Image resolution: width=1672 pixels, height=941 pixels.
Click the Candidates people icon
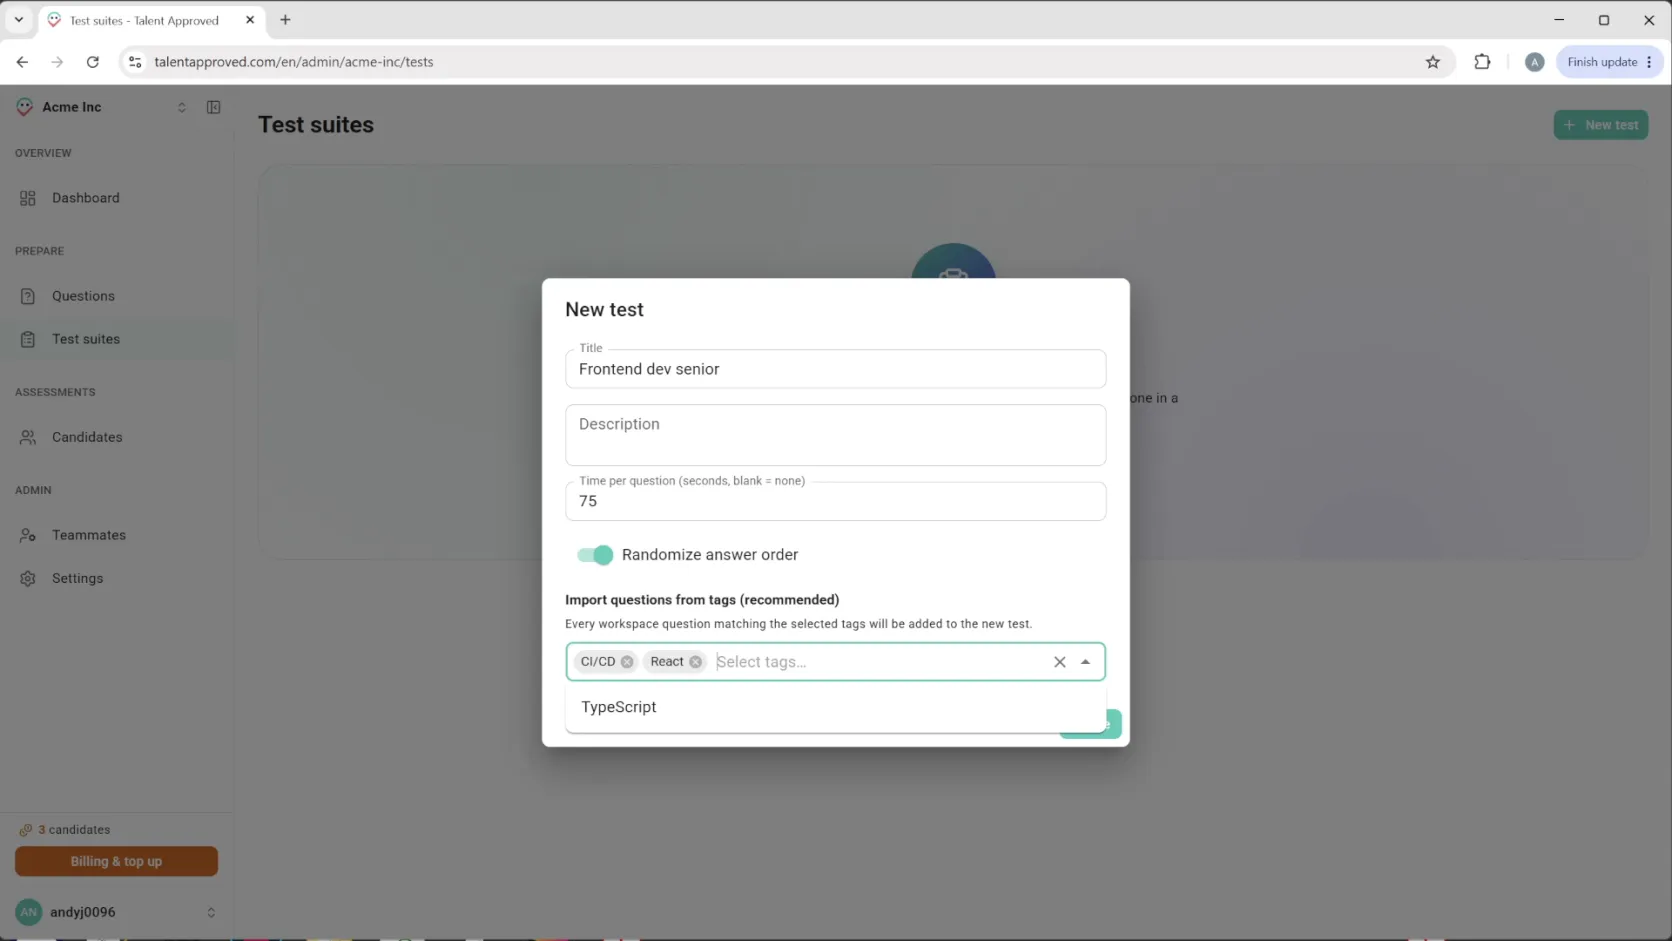[28, 437]
